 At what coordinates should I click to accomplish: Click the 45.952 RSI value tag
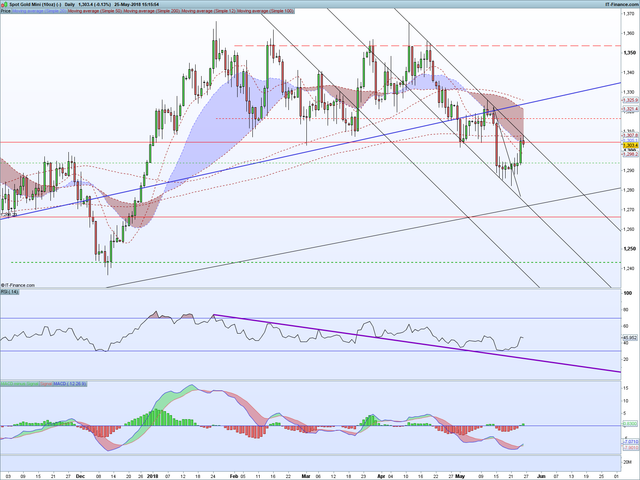(x=631, y=338)
